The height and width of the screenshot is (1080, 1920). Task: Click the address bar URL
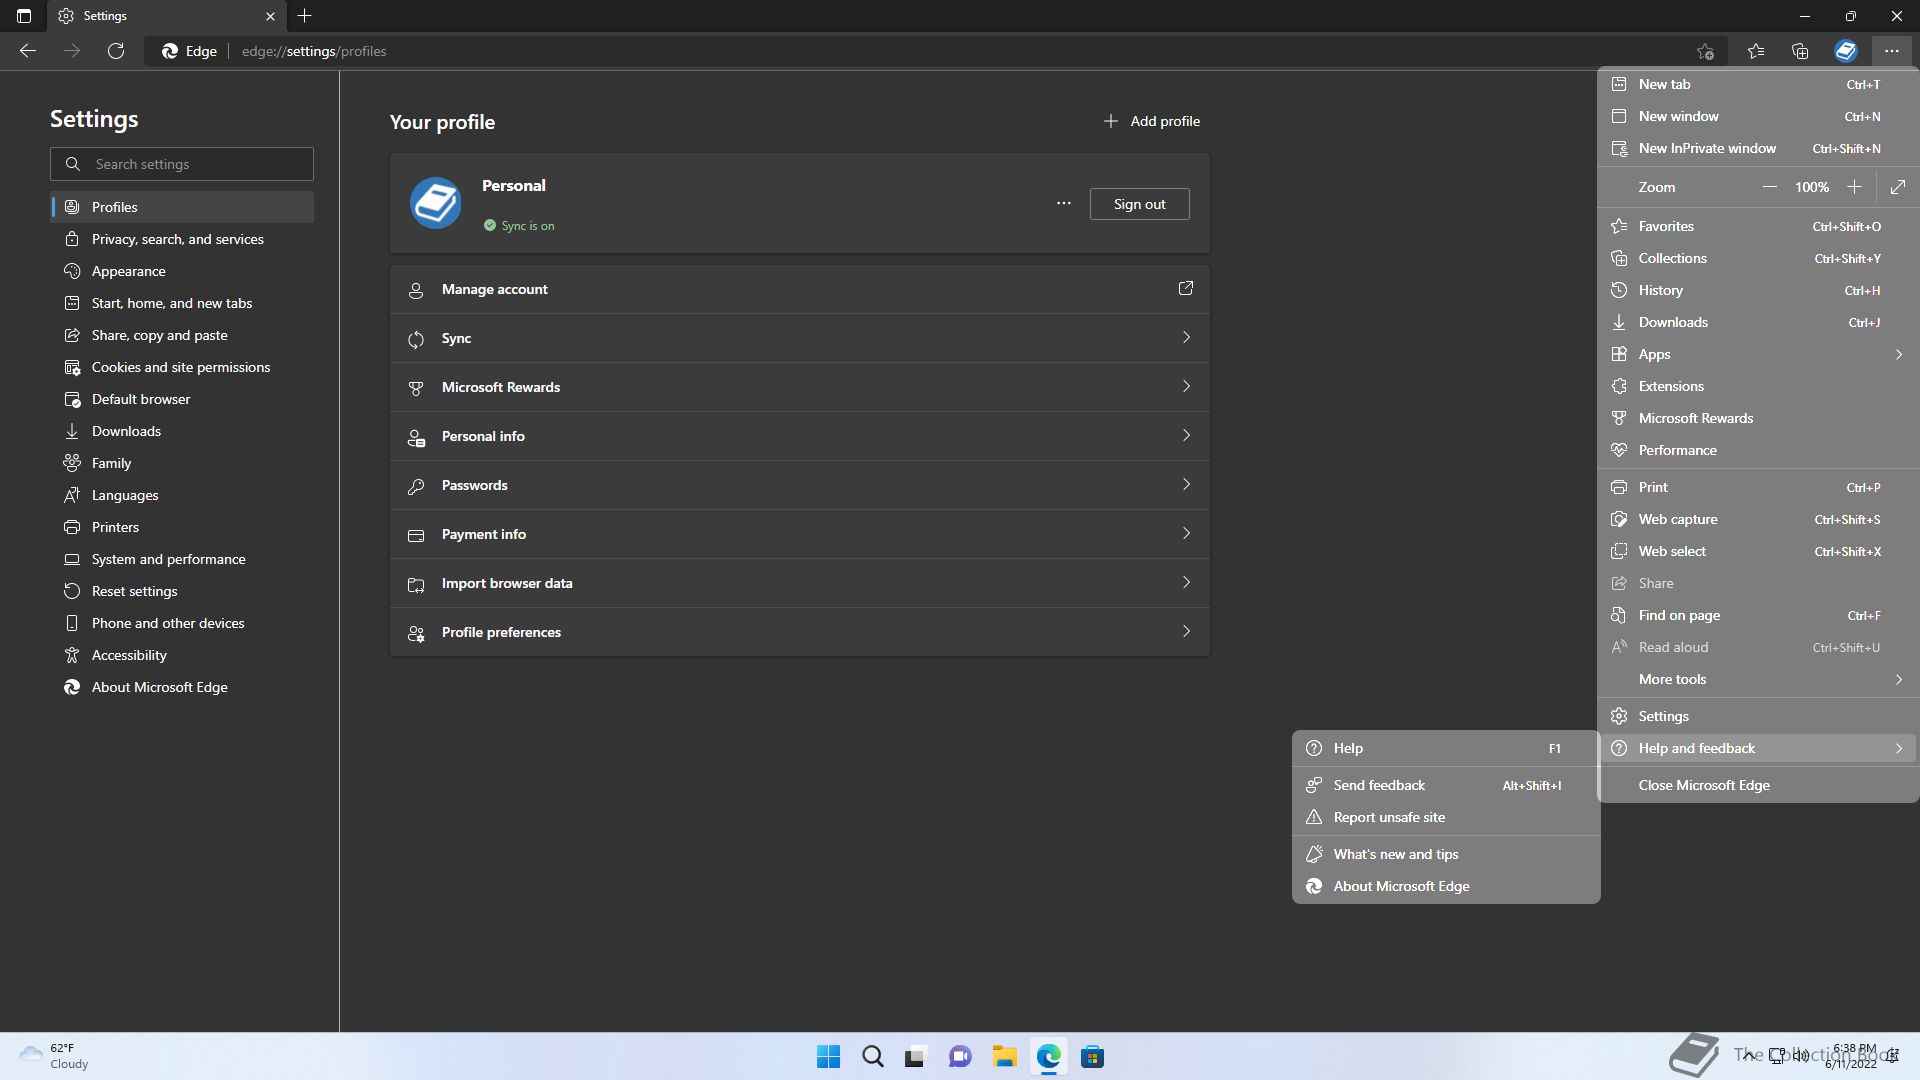click(x=314, y=51)
